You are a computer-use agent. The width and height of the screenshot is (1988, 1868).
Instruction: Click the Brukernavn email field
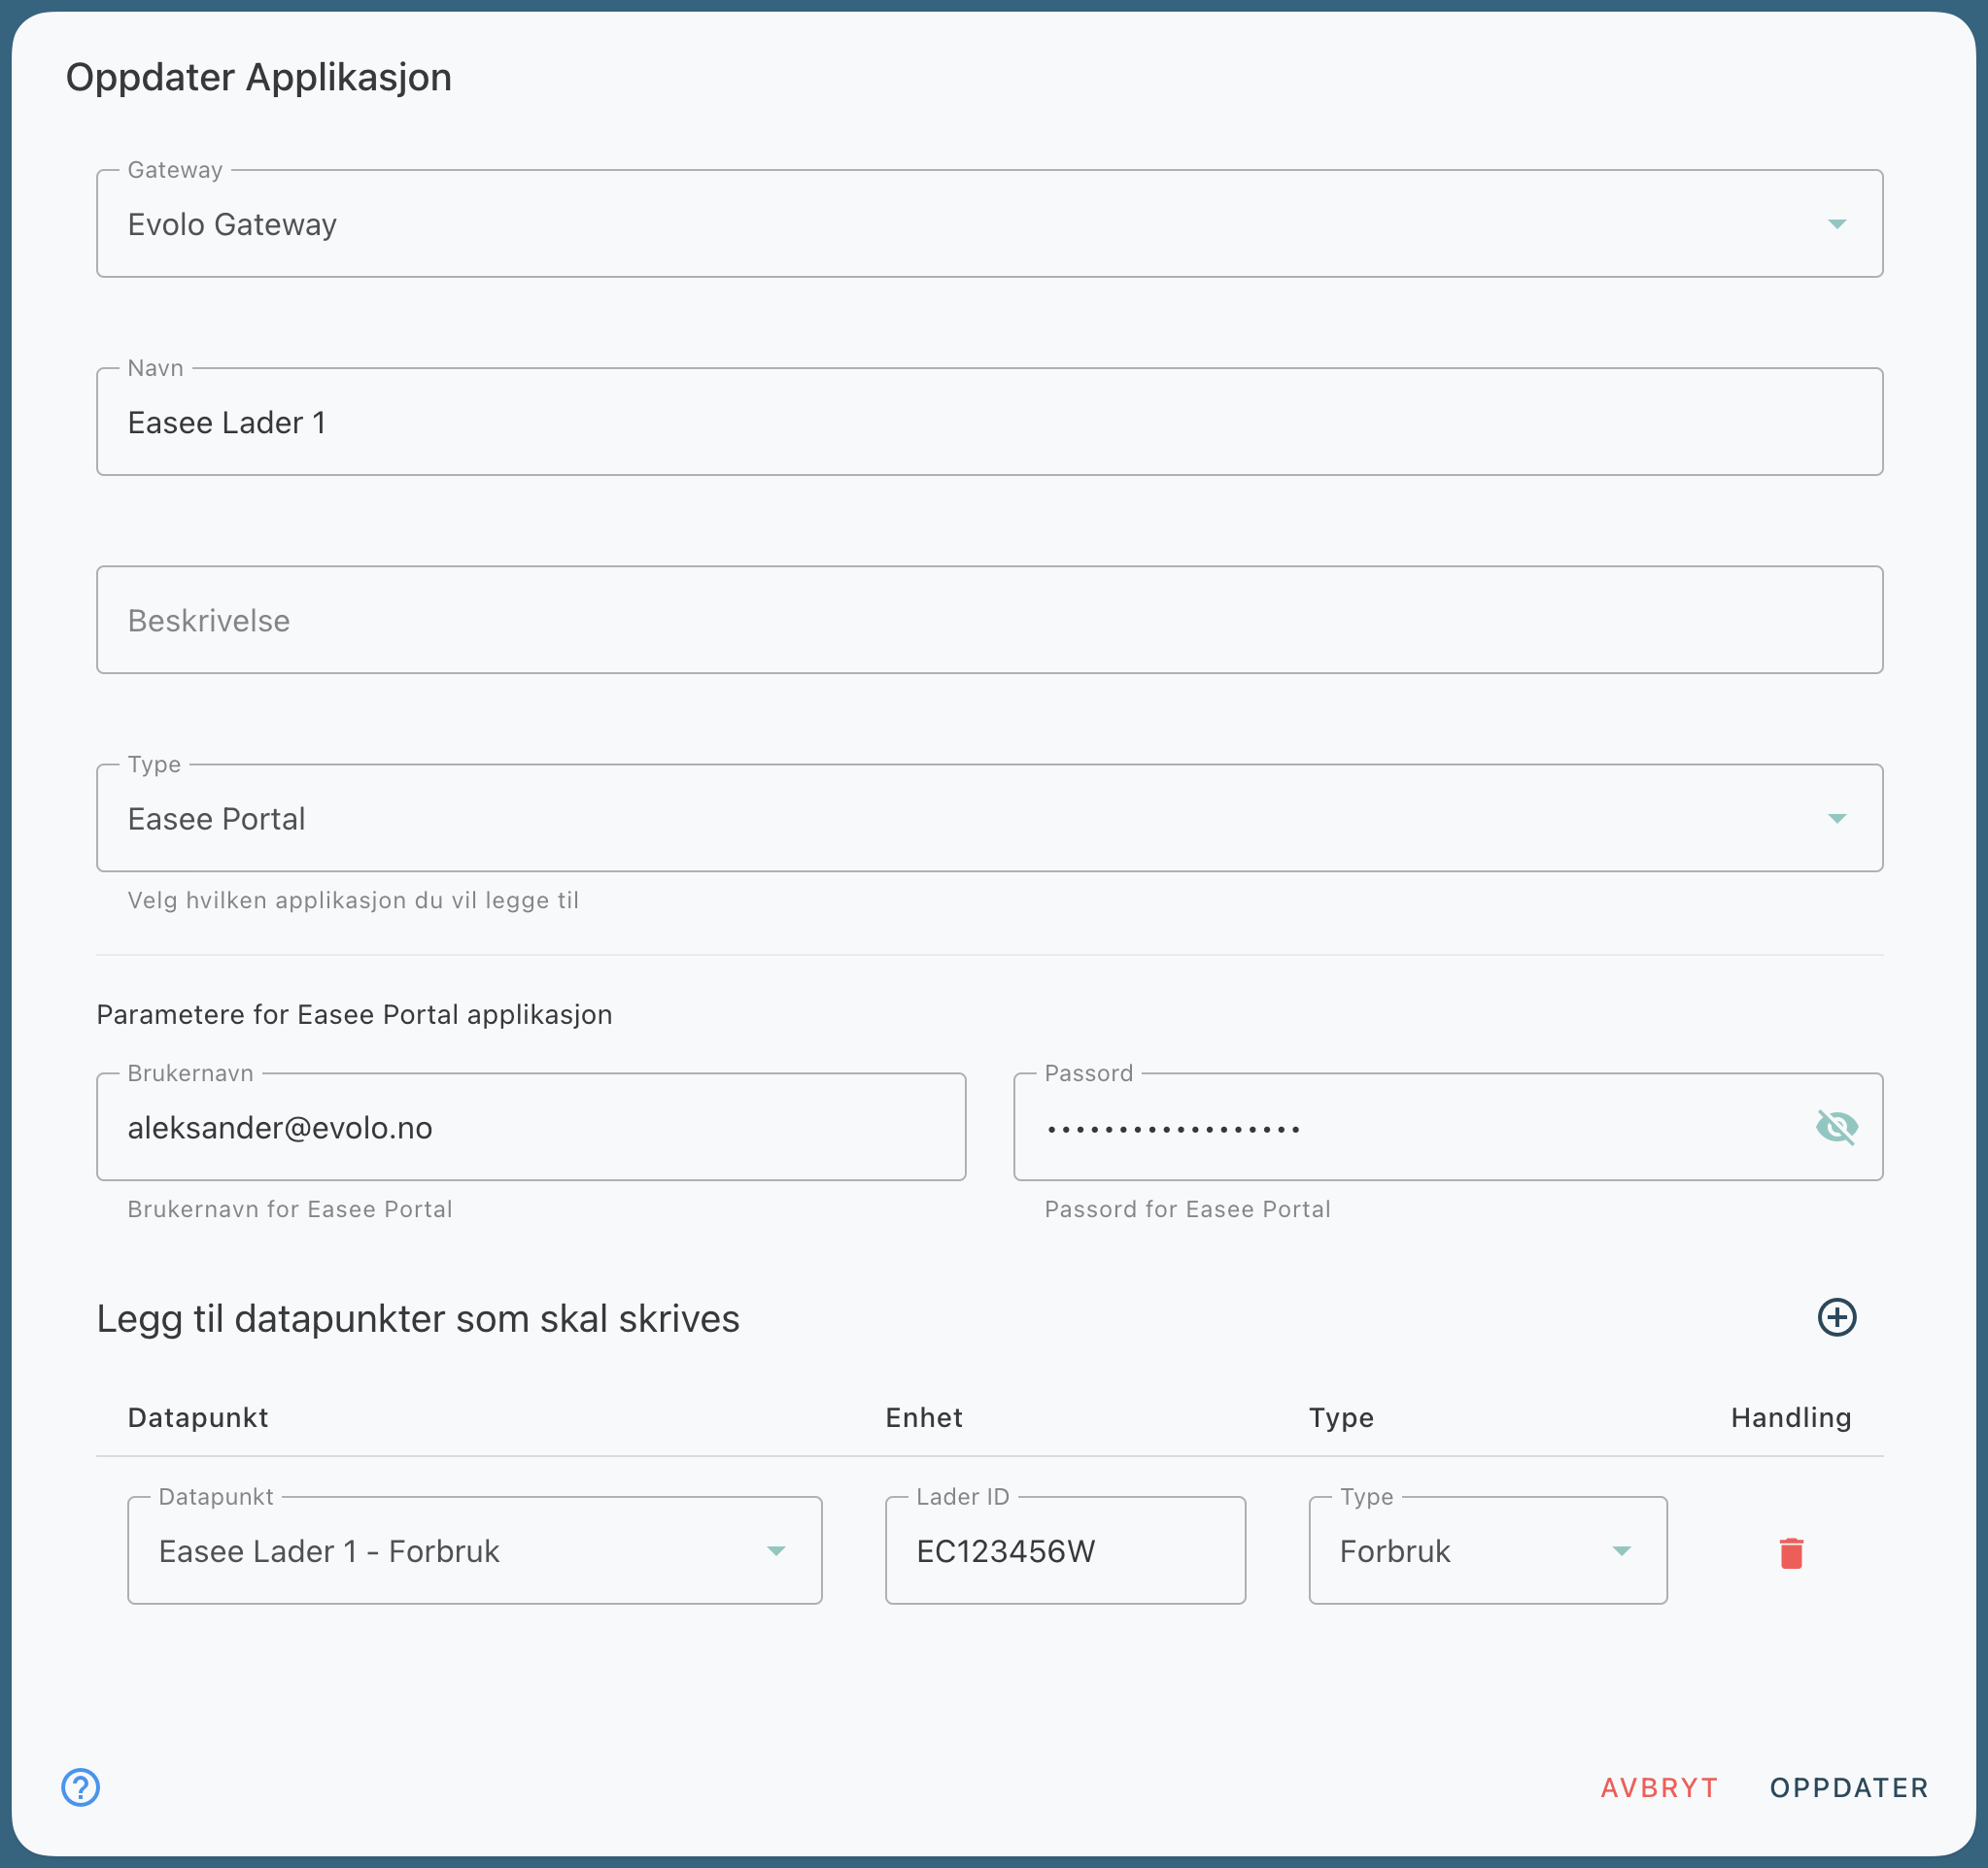tap(530, 1128)
